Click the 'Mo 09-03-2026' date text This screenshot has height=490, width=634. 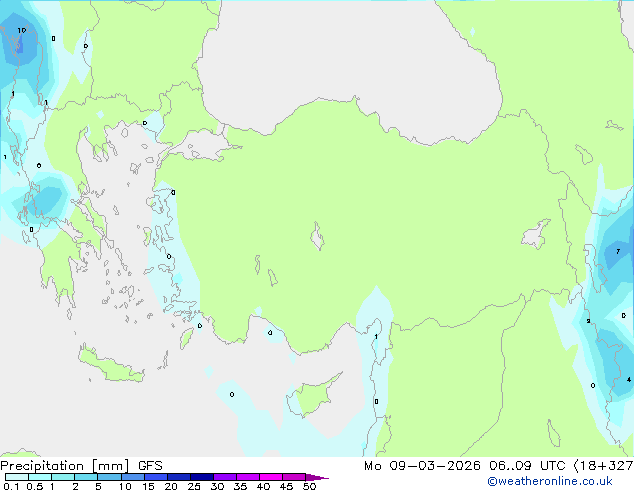(422, 466)
